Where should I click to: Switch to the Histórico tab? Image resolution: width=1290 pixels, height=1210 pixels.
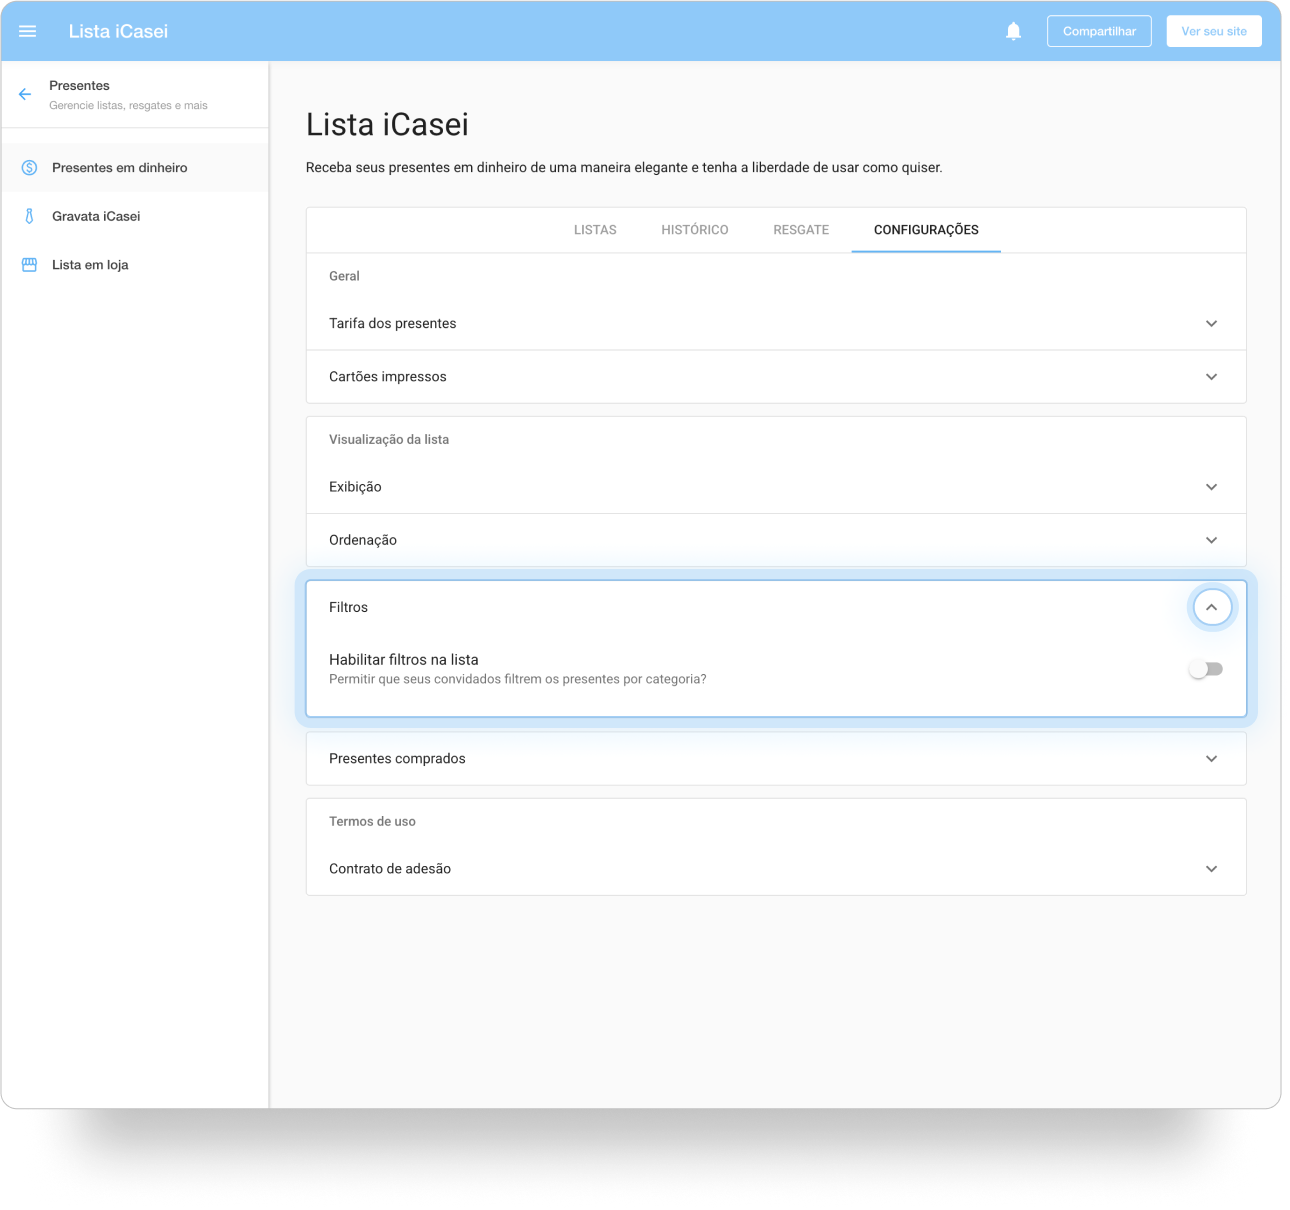(695, 230)
